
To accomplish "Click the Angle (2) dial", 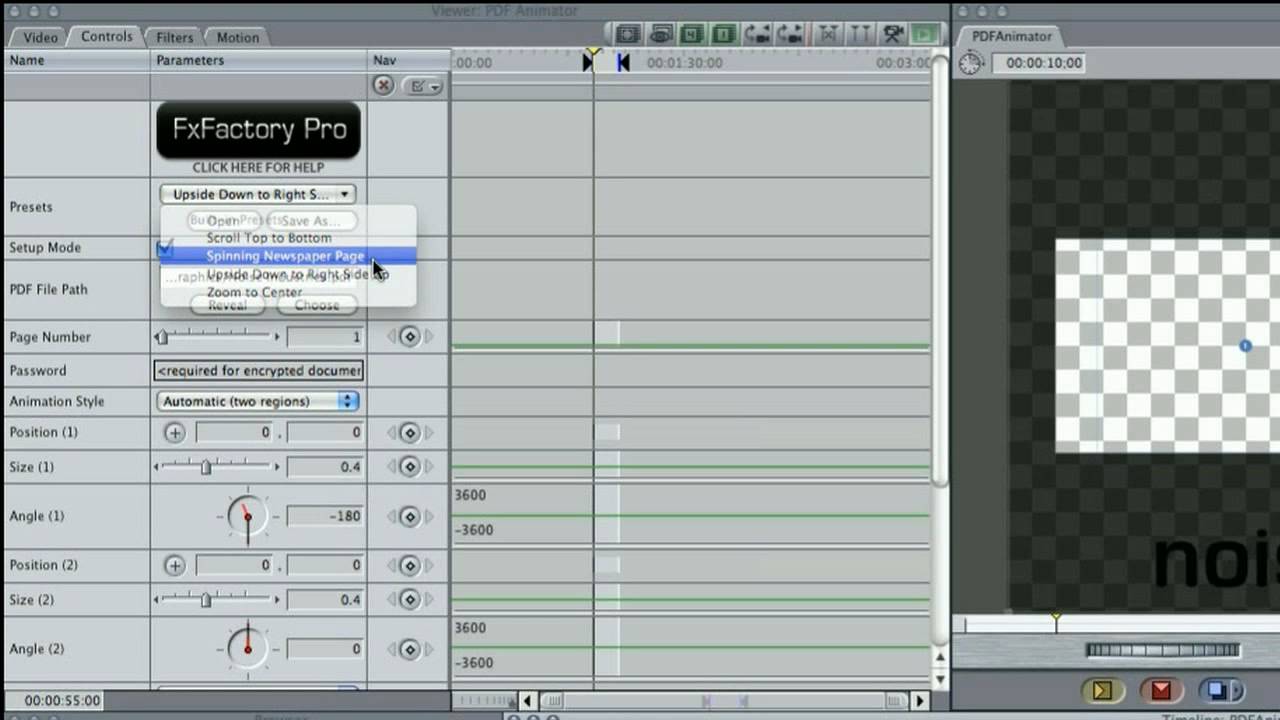I will pos(247,649).
